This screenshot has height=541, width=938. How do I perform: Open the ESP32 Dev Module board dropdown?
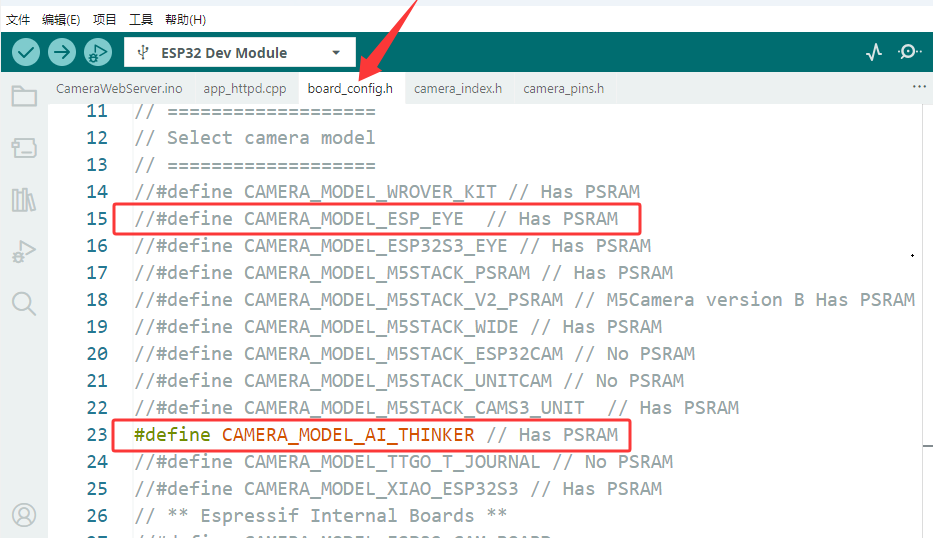click(240, 53)
